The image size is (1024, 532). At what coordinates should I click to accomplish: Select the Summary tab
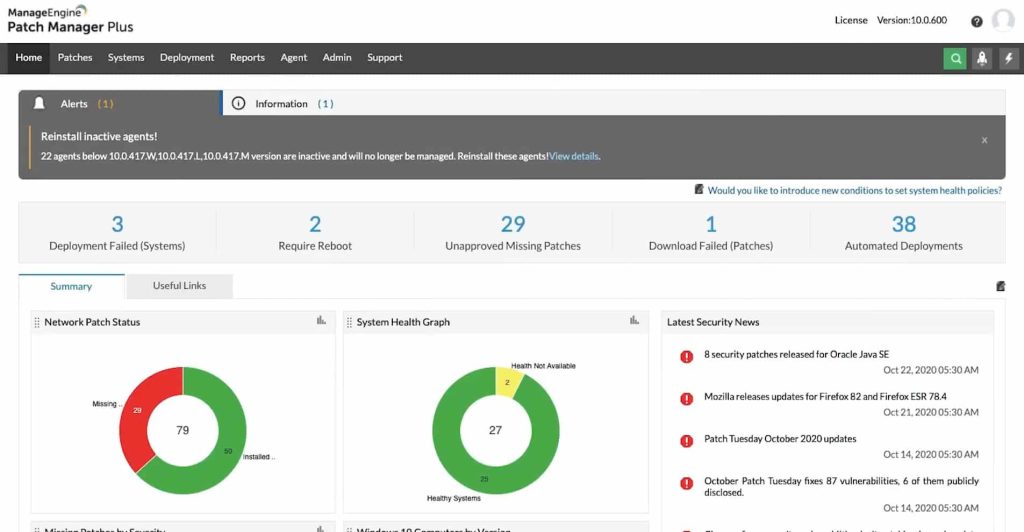pyautogui.click(x=71, y=287)
